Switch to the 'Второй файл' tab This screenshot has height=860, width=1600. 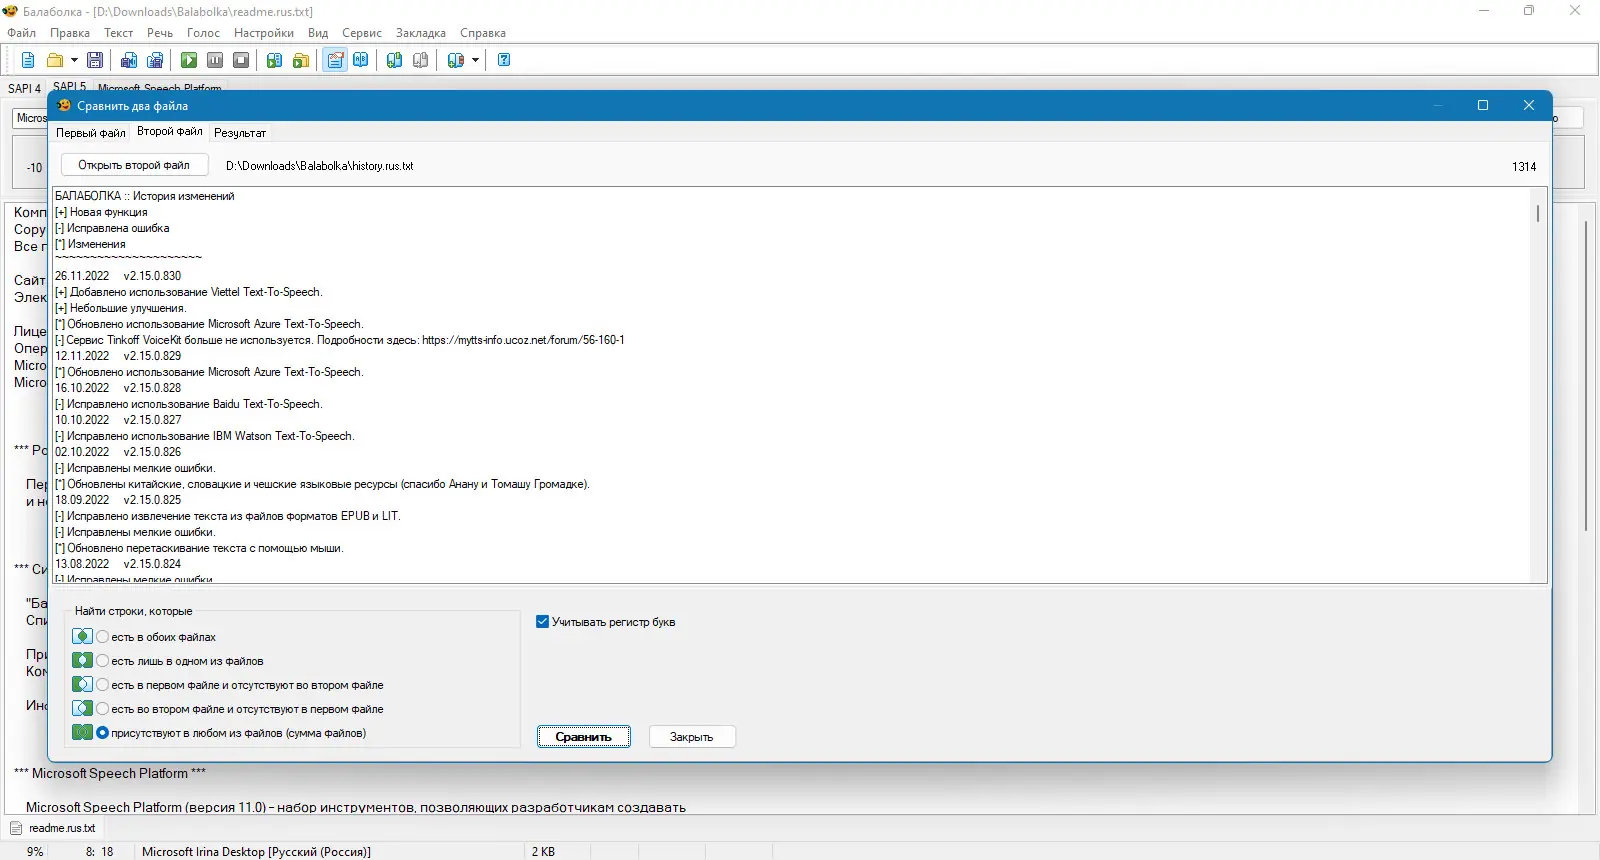pyautogui.click(x=170, y=131)
